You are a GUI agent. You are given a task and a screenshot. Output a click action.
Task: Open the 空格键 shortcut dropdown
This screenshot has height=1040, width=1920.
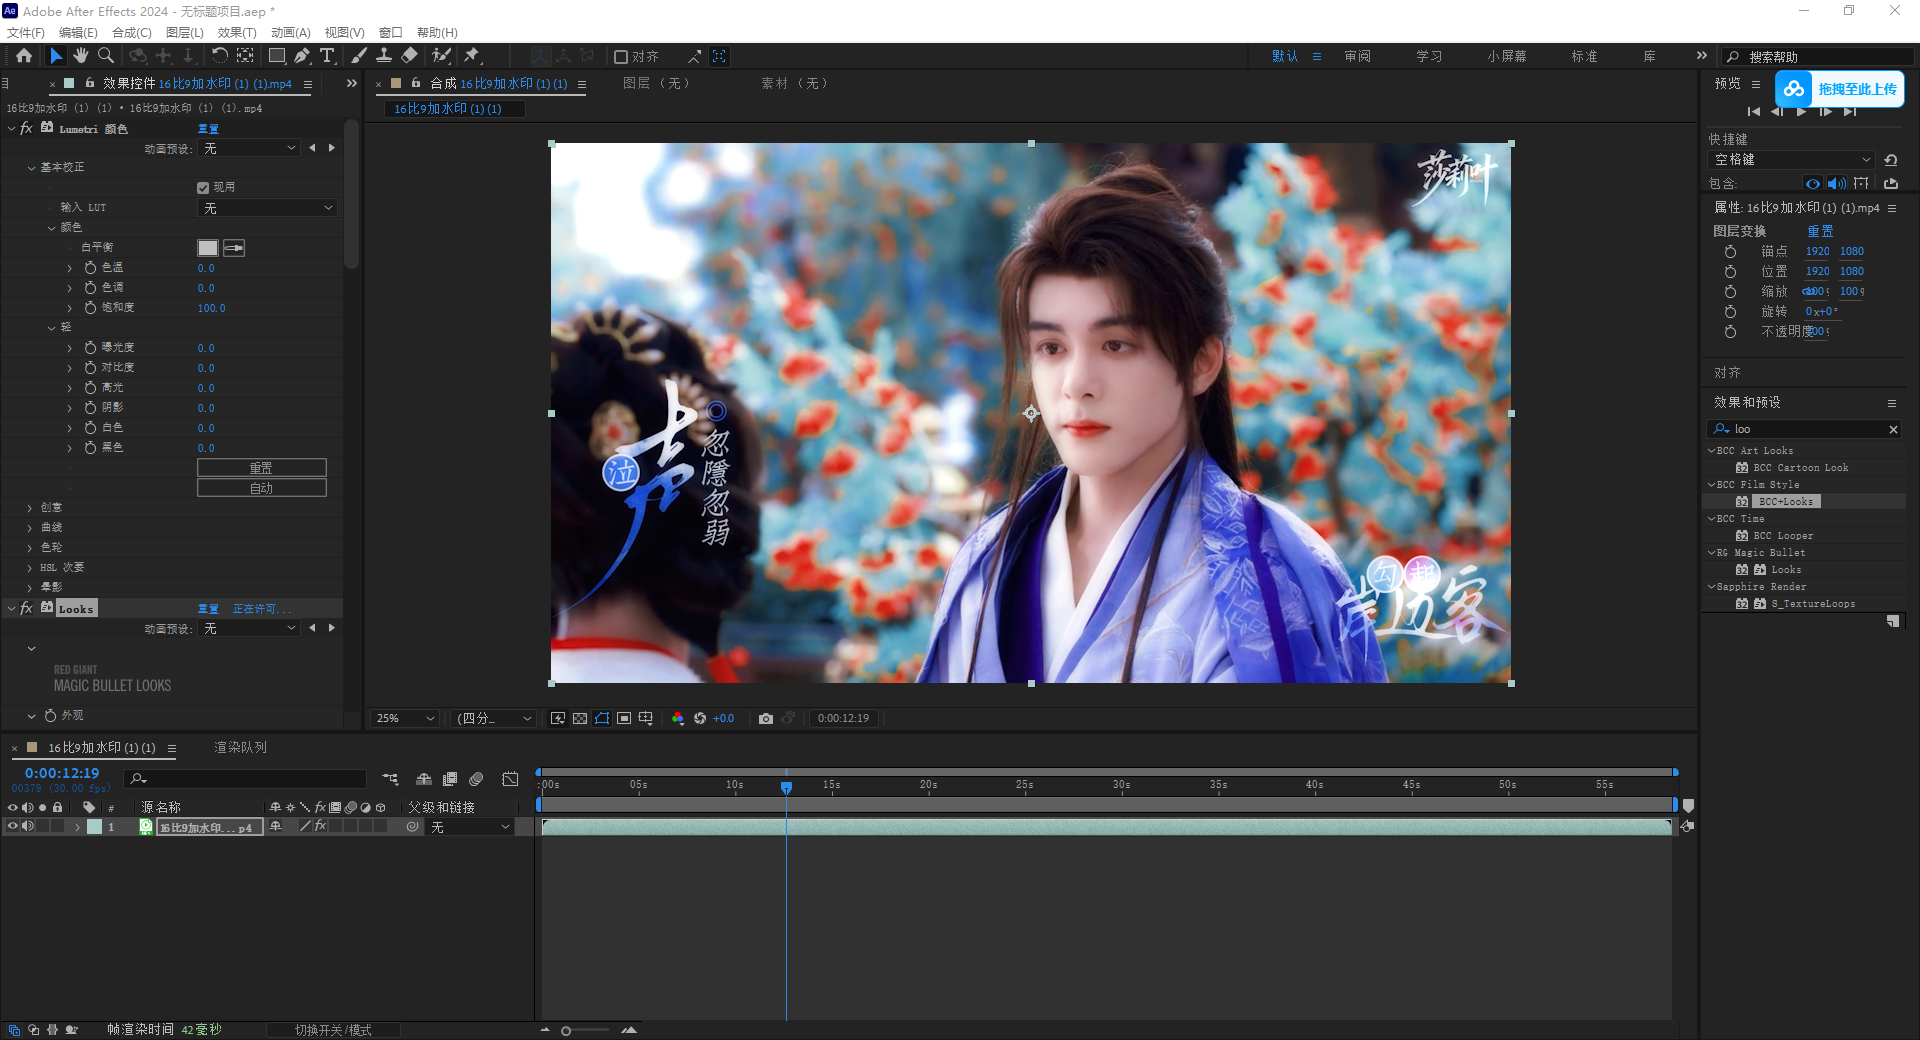click(1790, 160)
